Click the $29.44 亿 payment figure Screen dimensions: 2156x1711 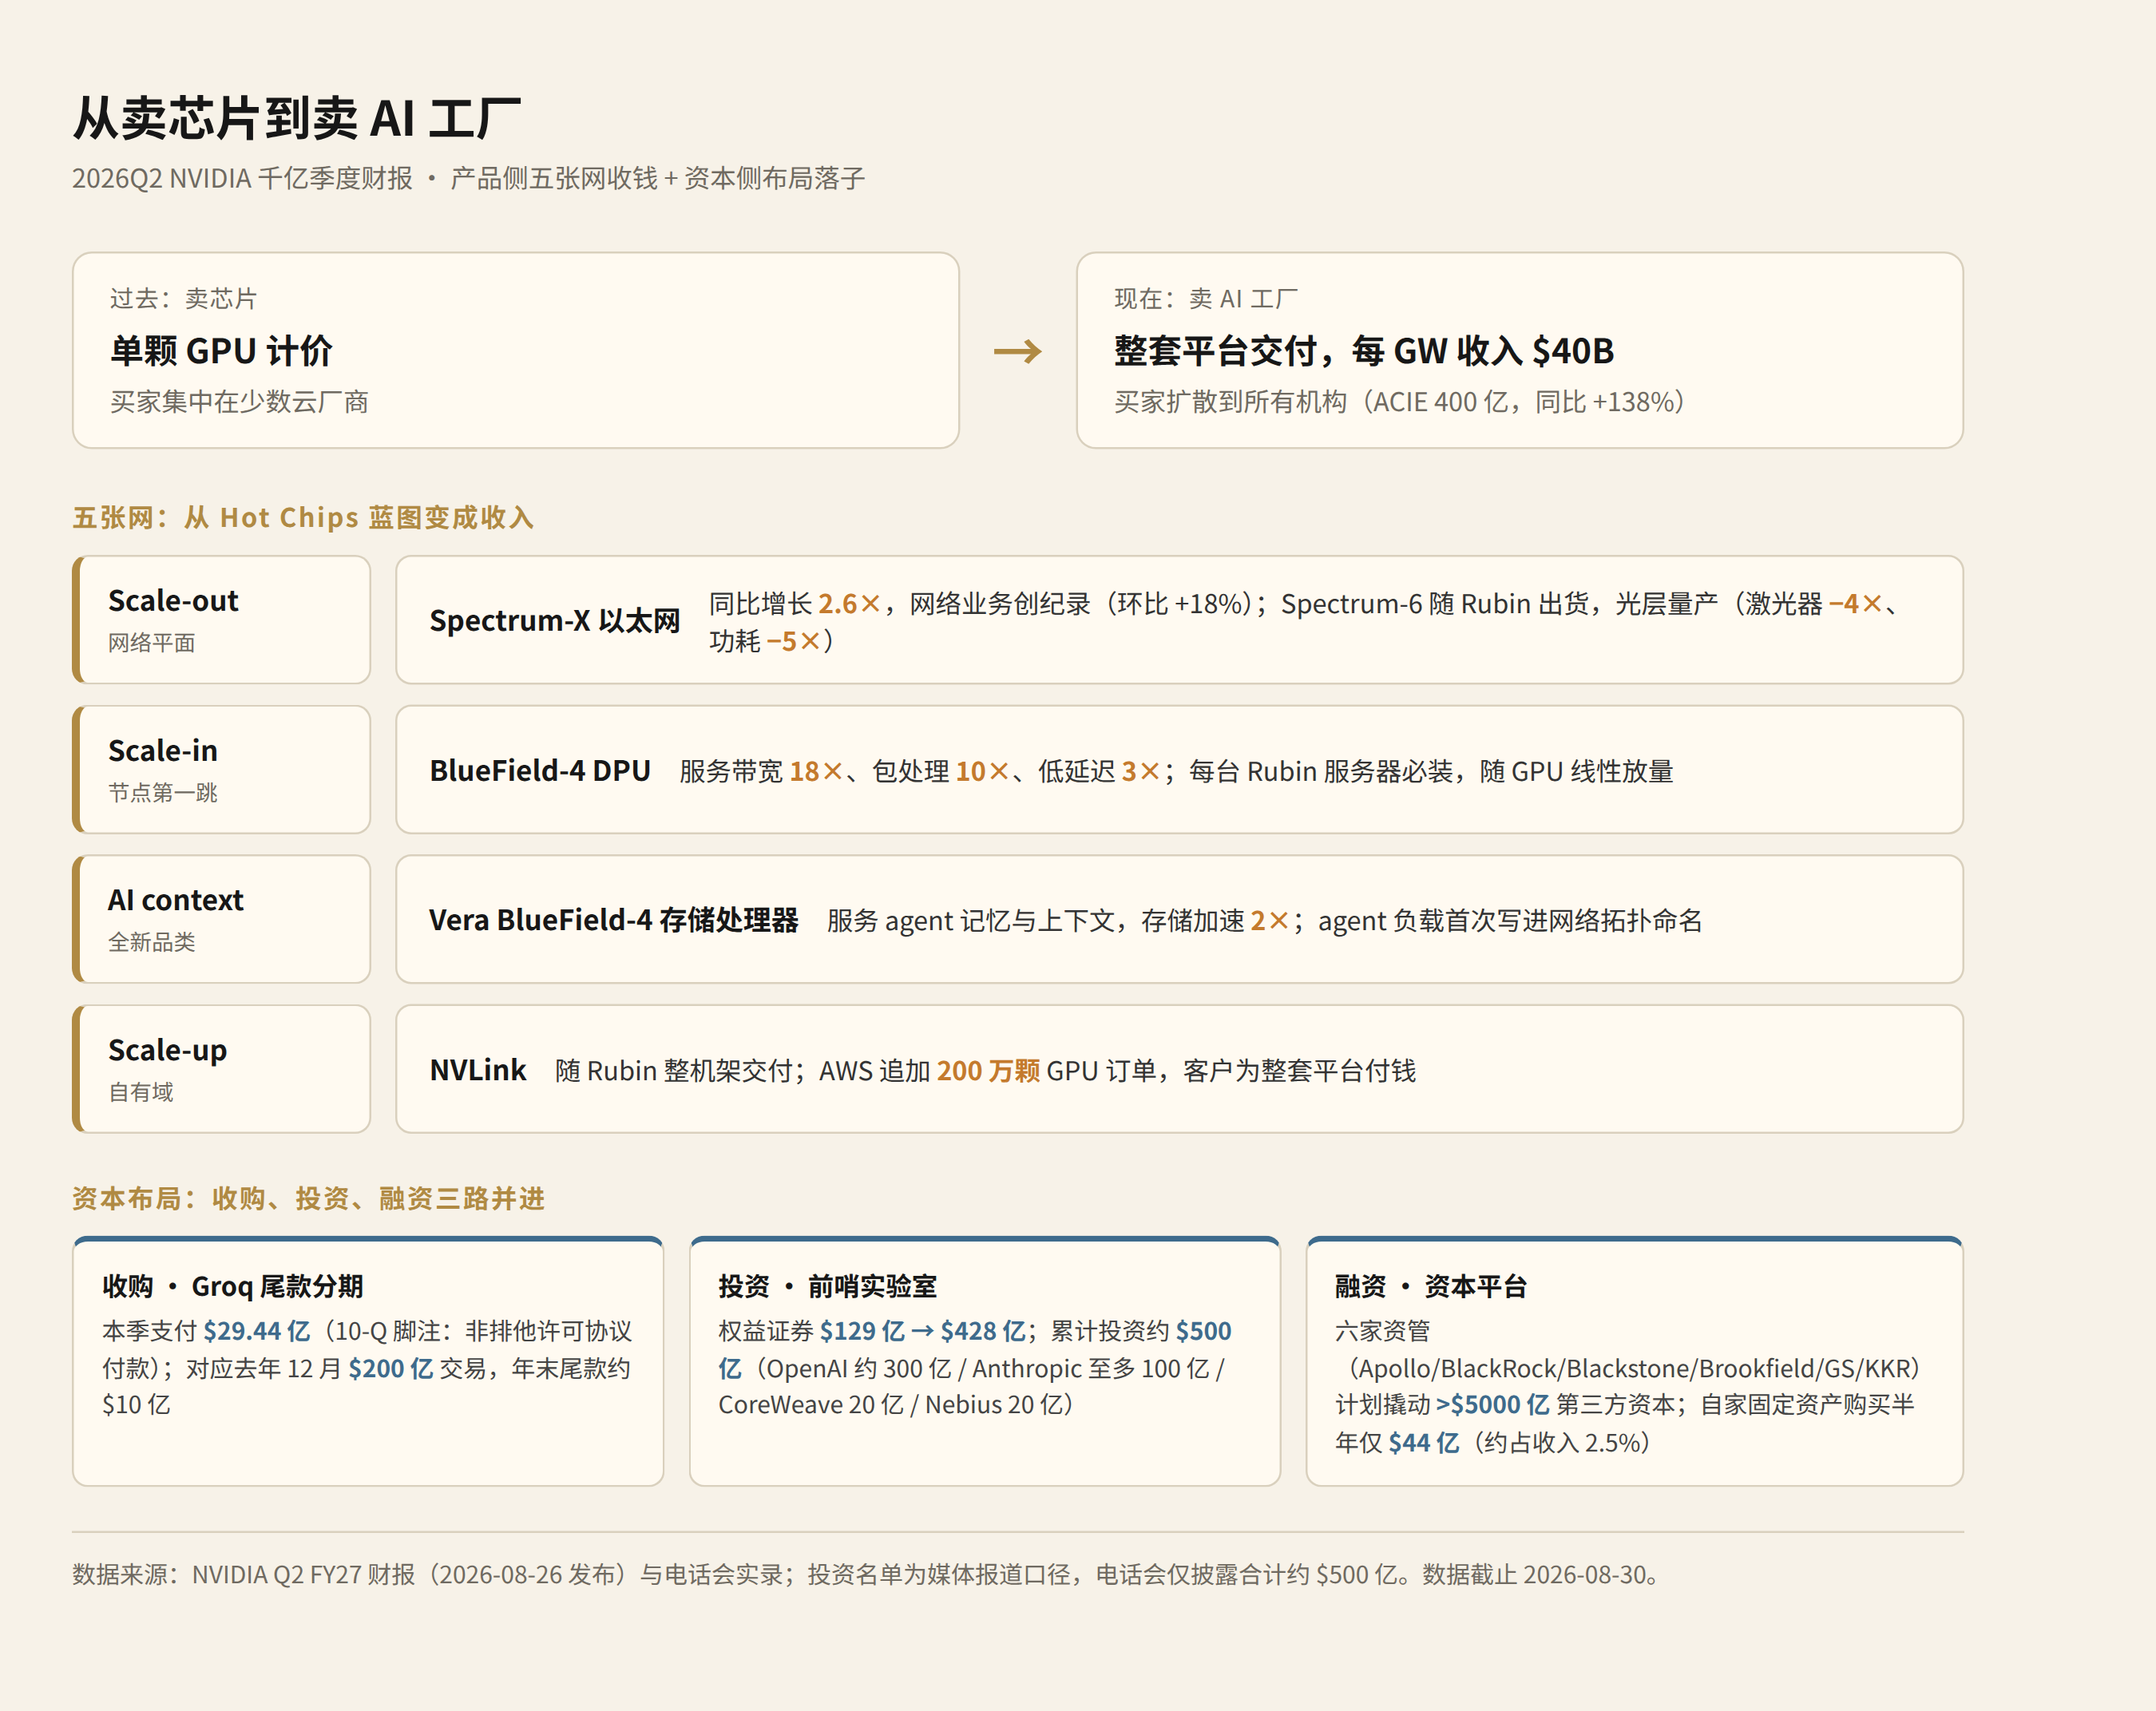pyautogui.click(x=257, y=1331)
